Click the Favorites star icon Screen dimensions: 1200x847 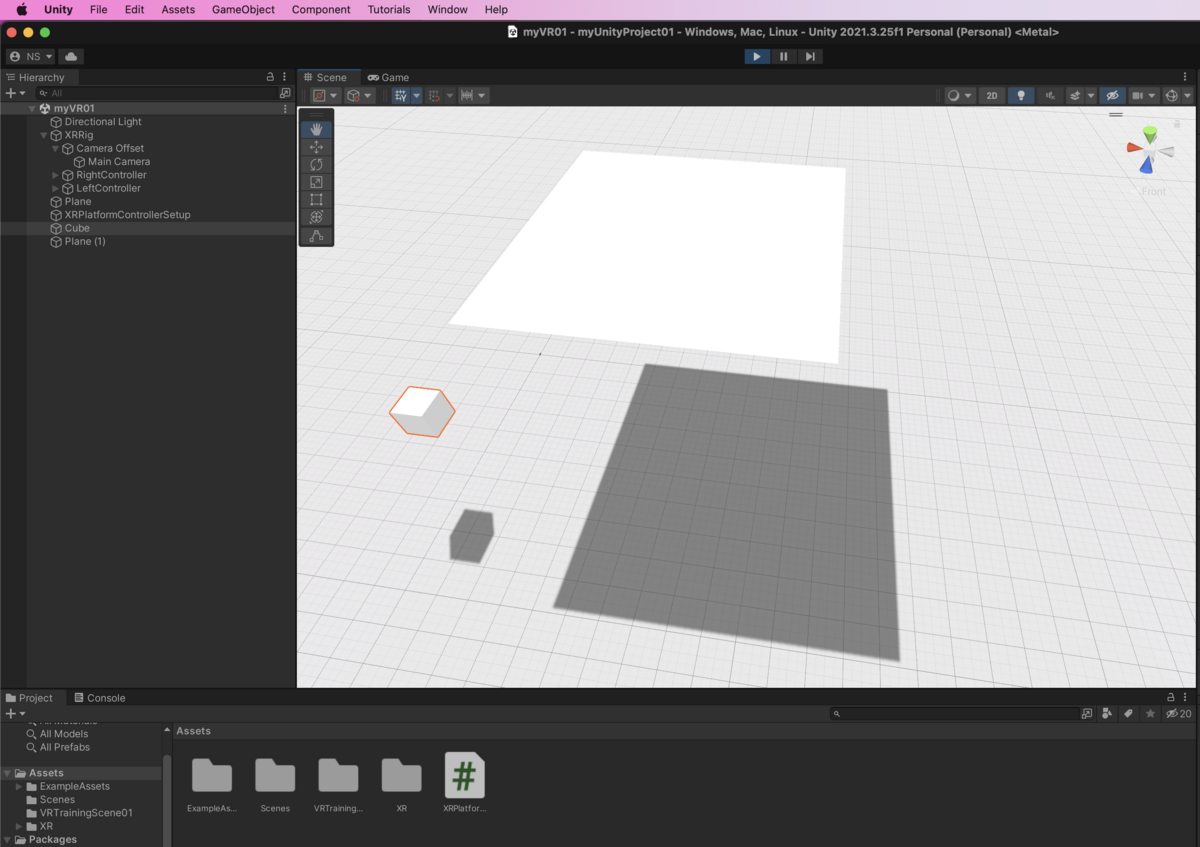1150,714
